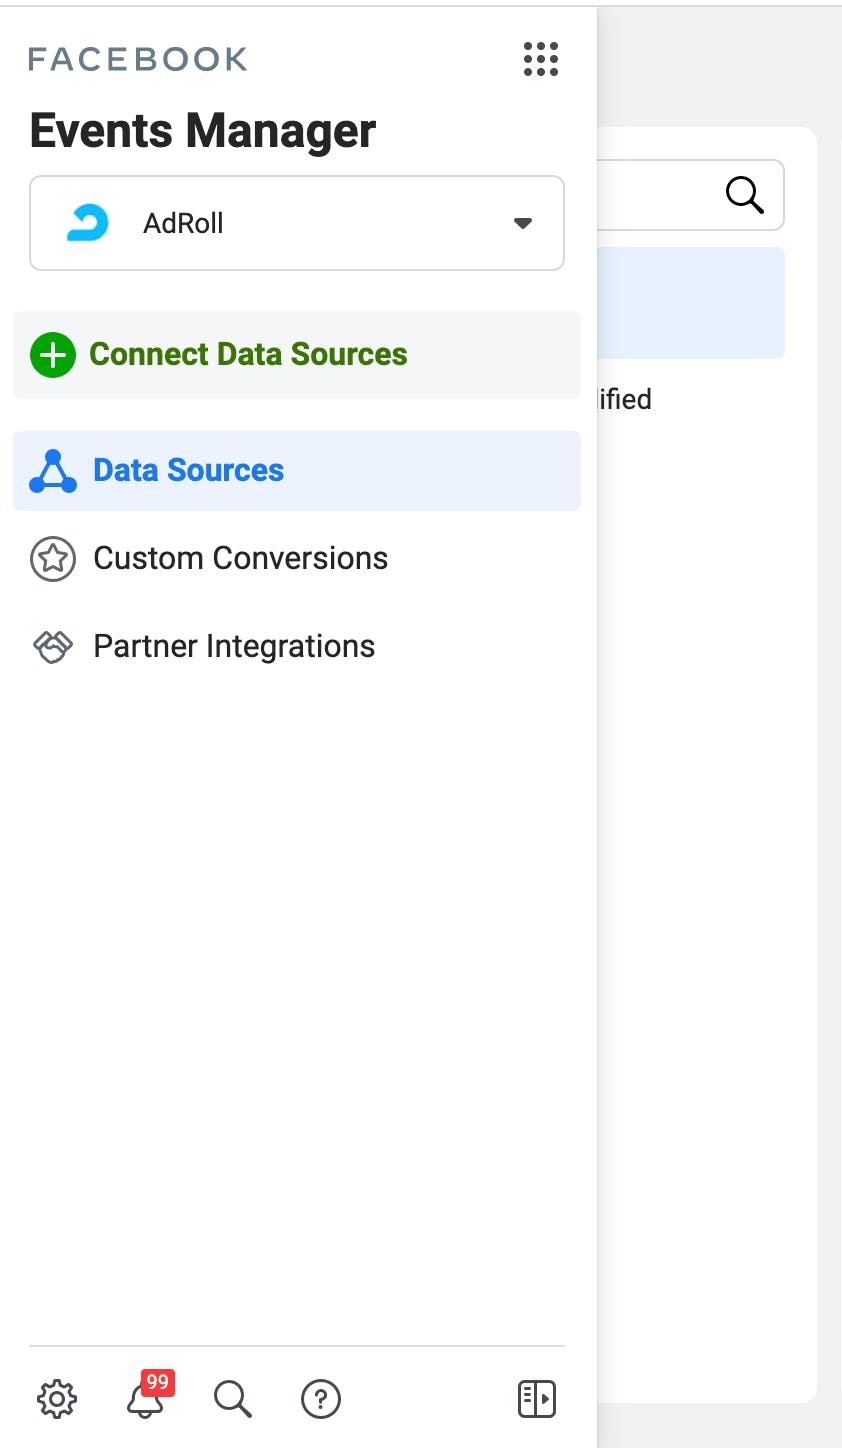Collapse the sidebar panel toggle icon
The image size is (842, 1448).
coord(537,1399)
